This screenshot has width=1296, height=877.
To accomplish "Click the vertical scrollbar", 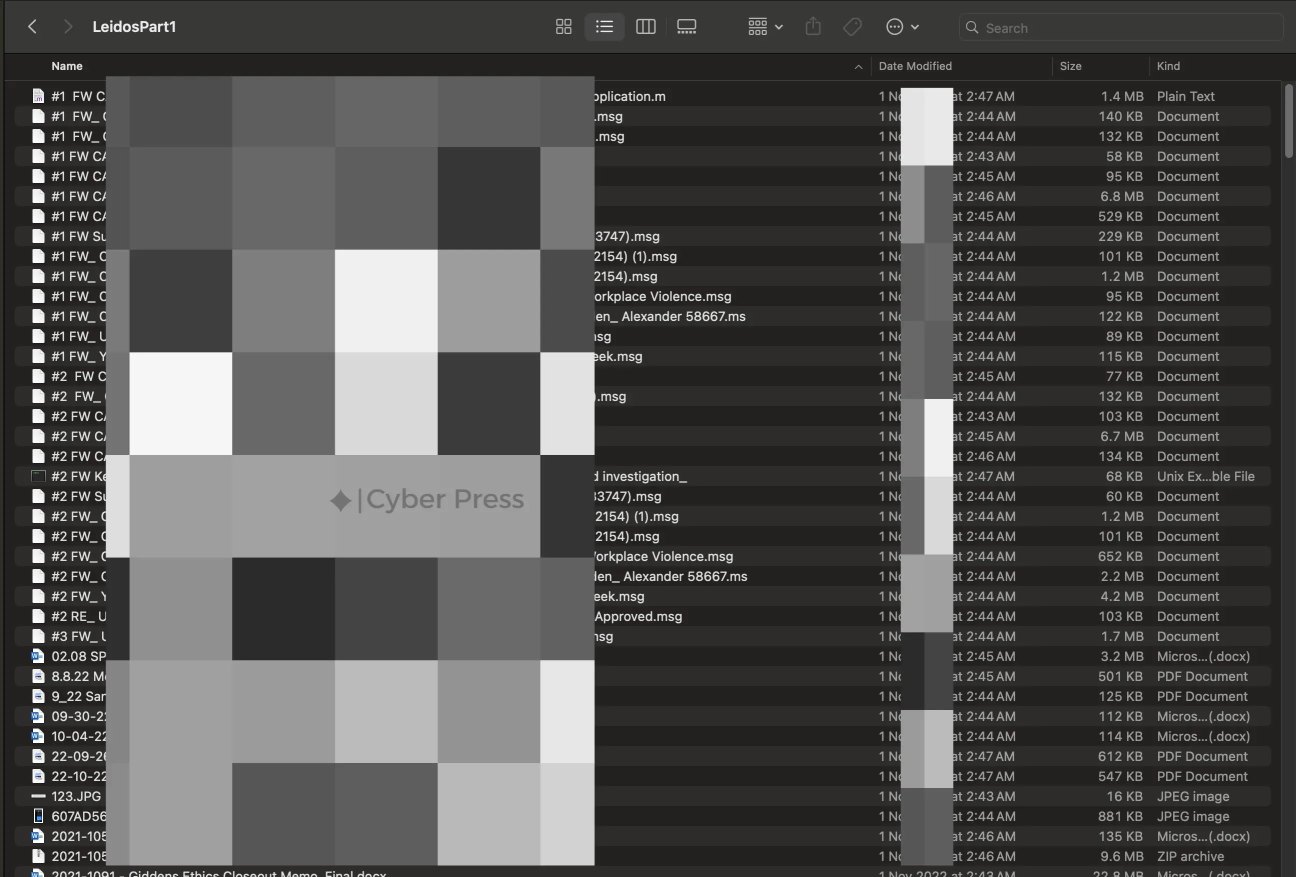I will click(1288, 120).
